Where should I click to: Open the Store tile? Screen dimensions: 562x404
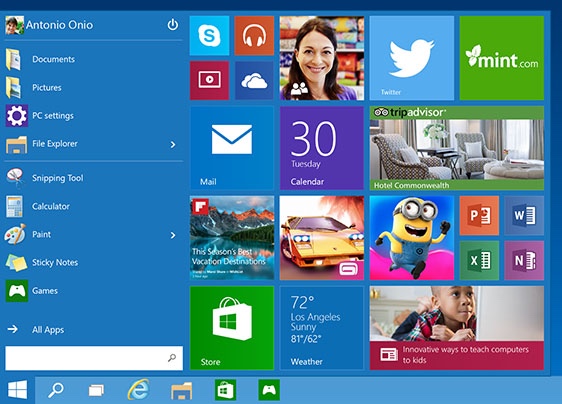pos(232,328)
